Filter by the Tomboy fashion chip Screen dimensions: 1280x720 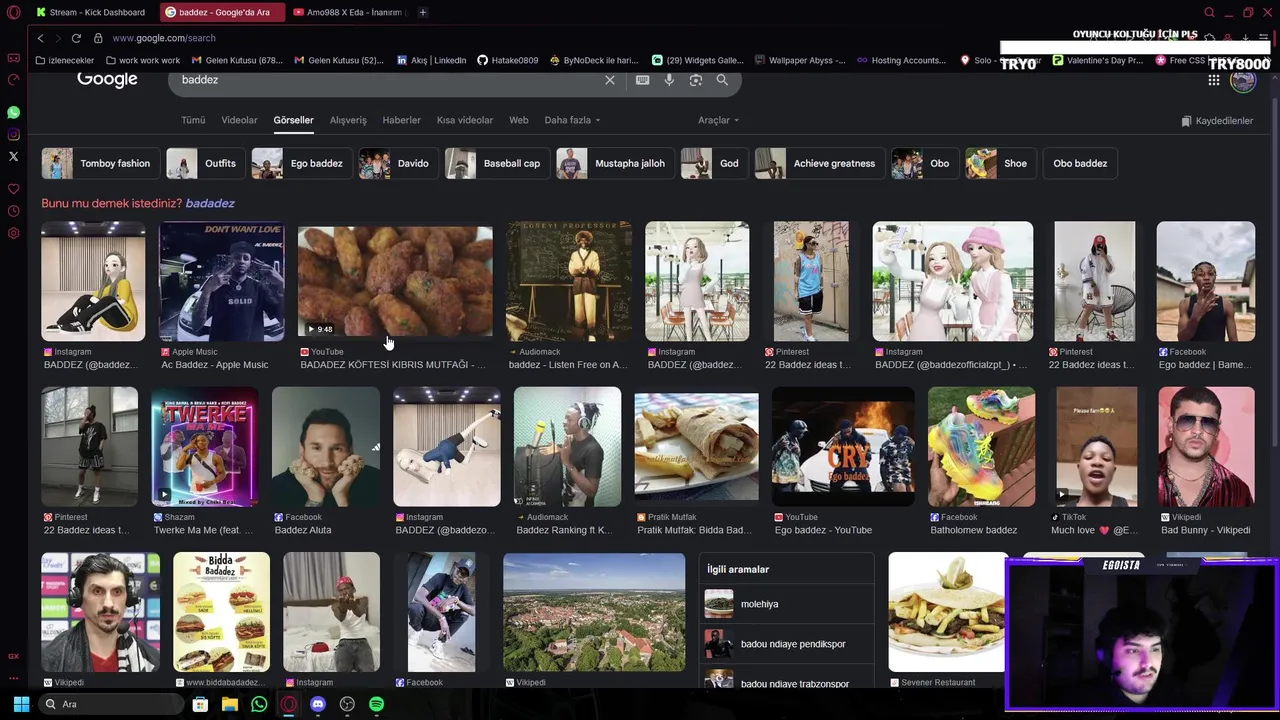coord(101,163)
